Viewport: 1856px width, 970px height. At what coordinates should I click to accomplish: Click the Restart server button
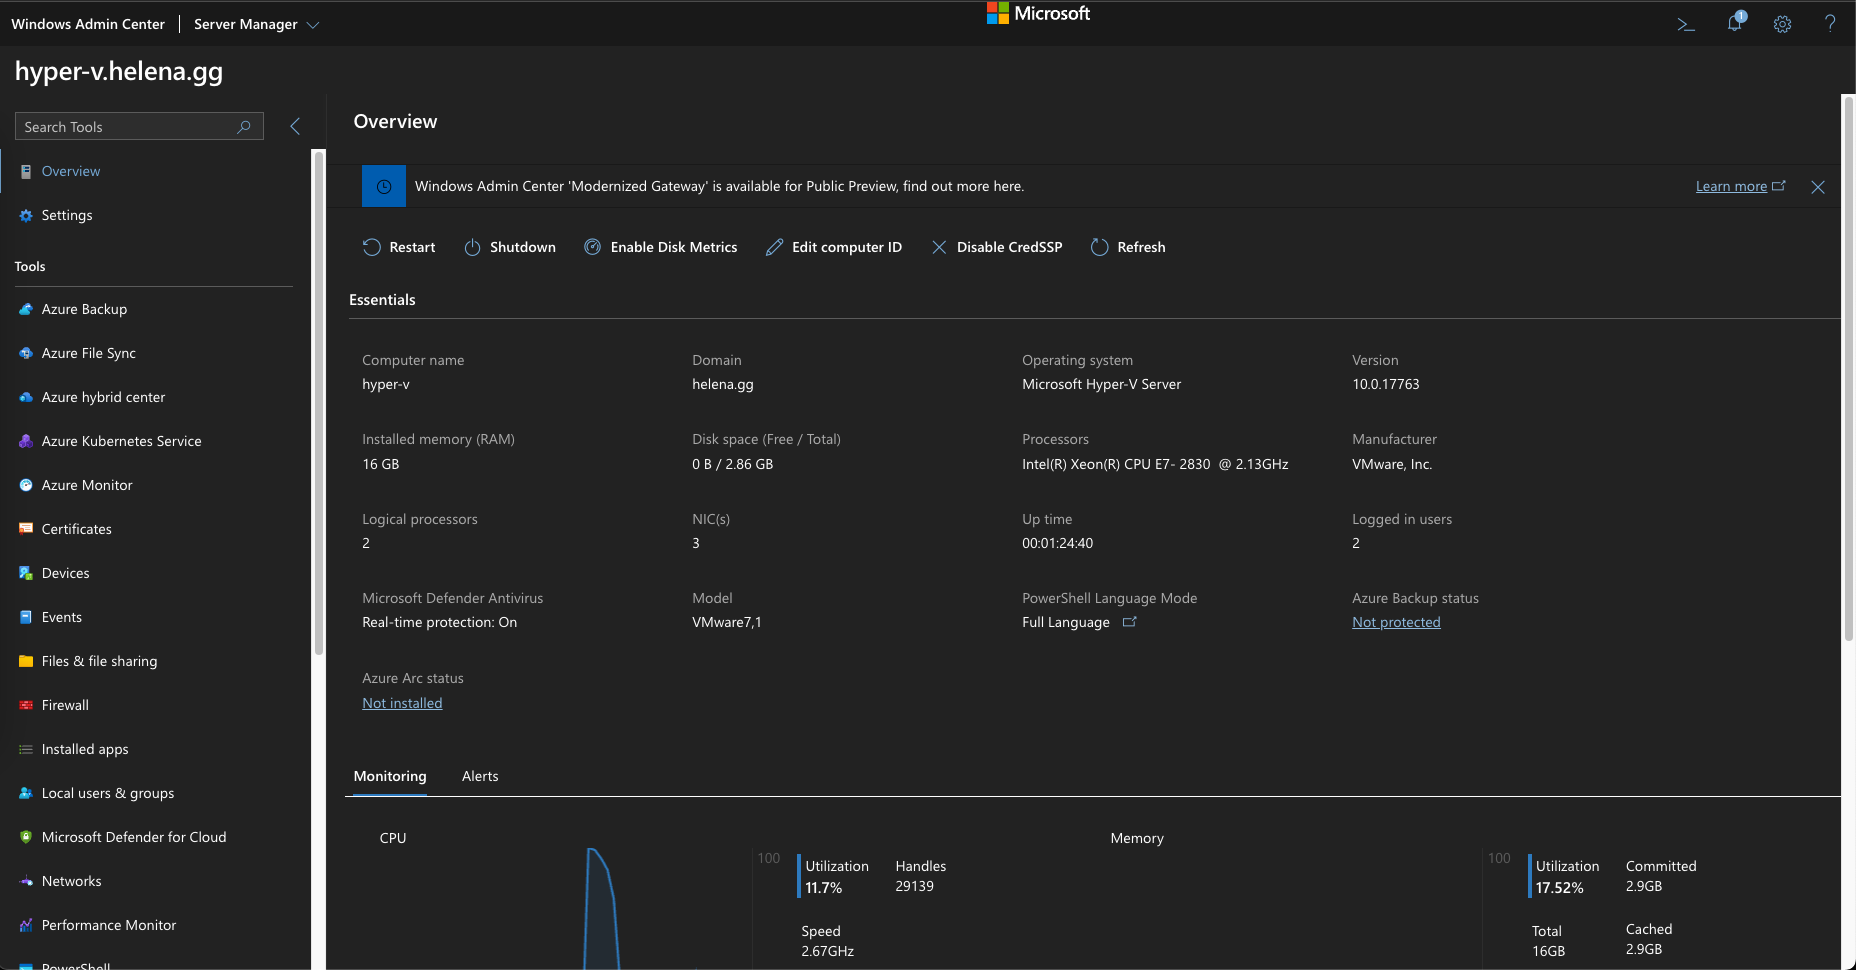click(399, 247)
